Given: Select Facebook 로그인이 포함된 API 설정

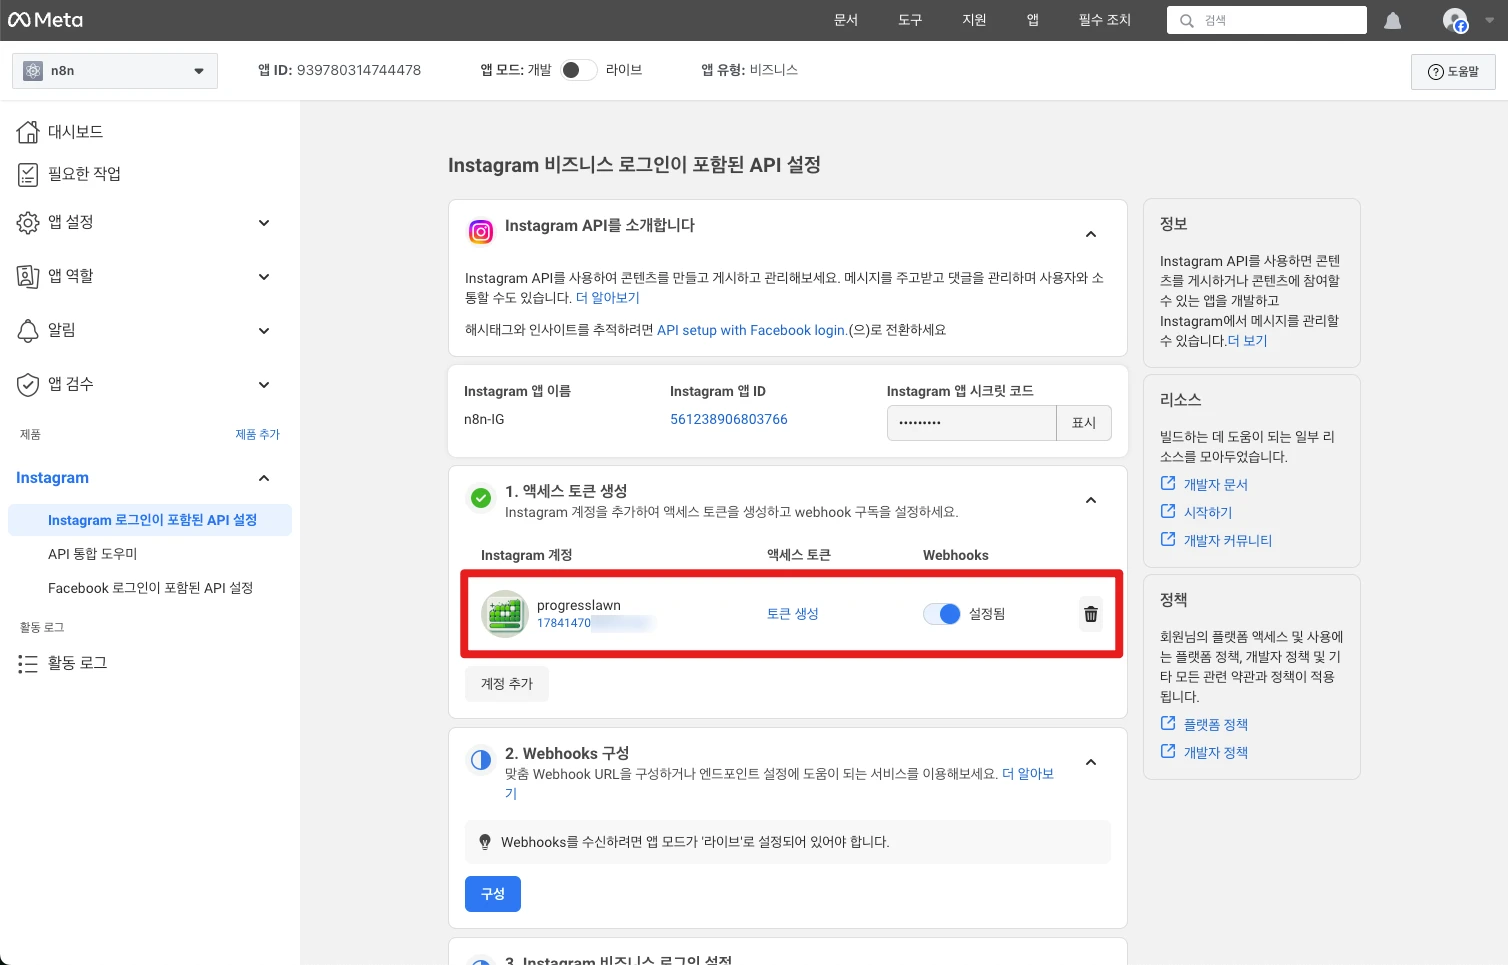Looking at the screenshot, I should pyautogui.click(x=150, y=588).
